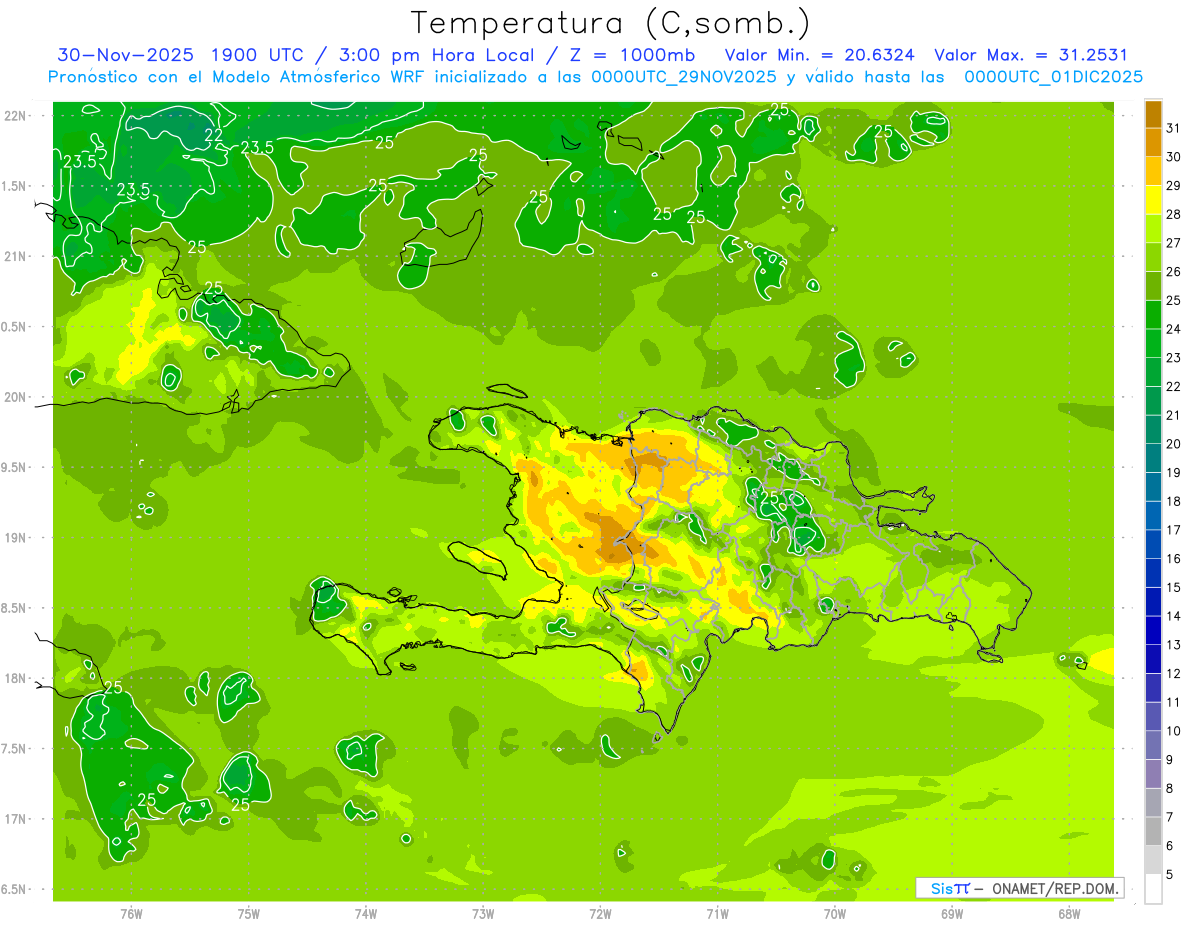This screenshot has height=927, width=1200.
Task: Click the '72W' longitude axis label
Action: (600, 914)
